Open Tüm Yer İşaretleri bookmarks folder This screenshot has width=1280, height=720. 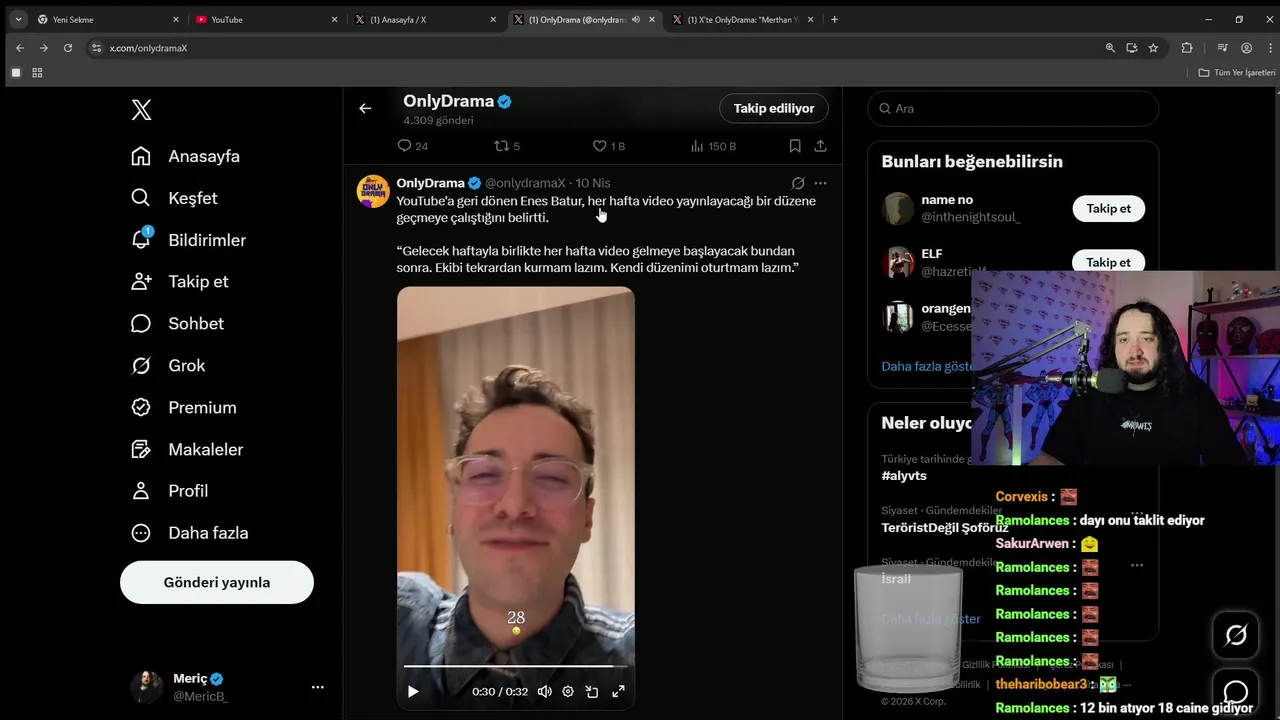(1237, 73)
